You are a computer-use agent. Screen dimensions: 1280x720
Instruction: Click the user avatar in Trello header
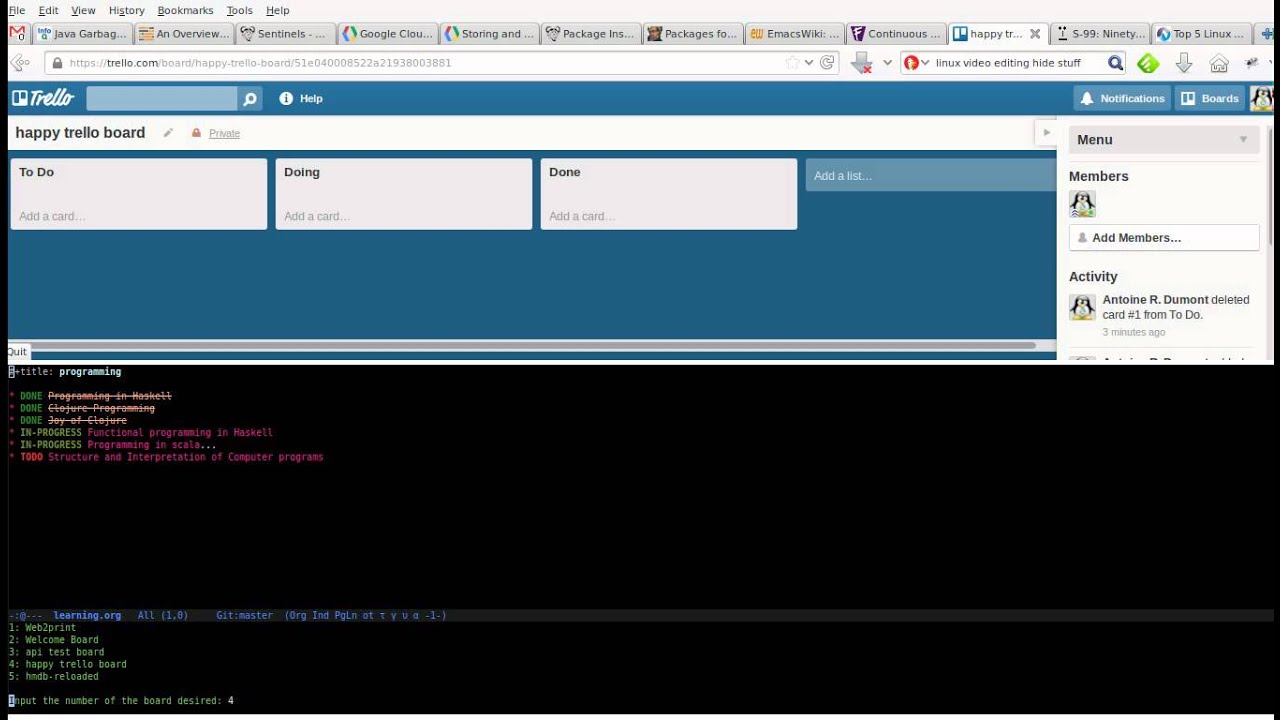pos(1262,98)
